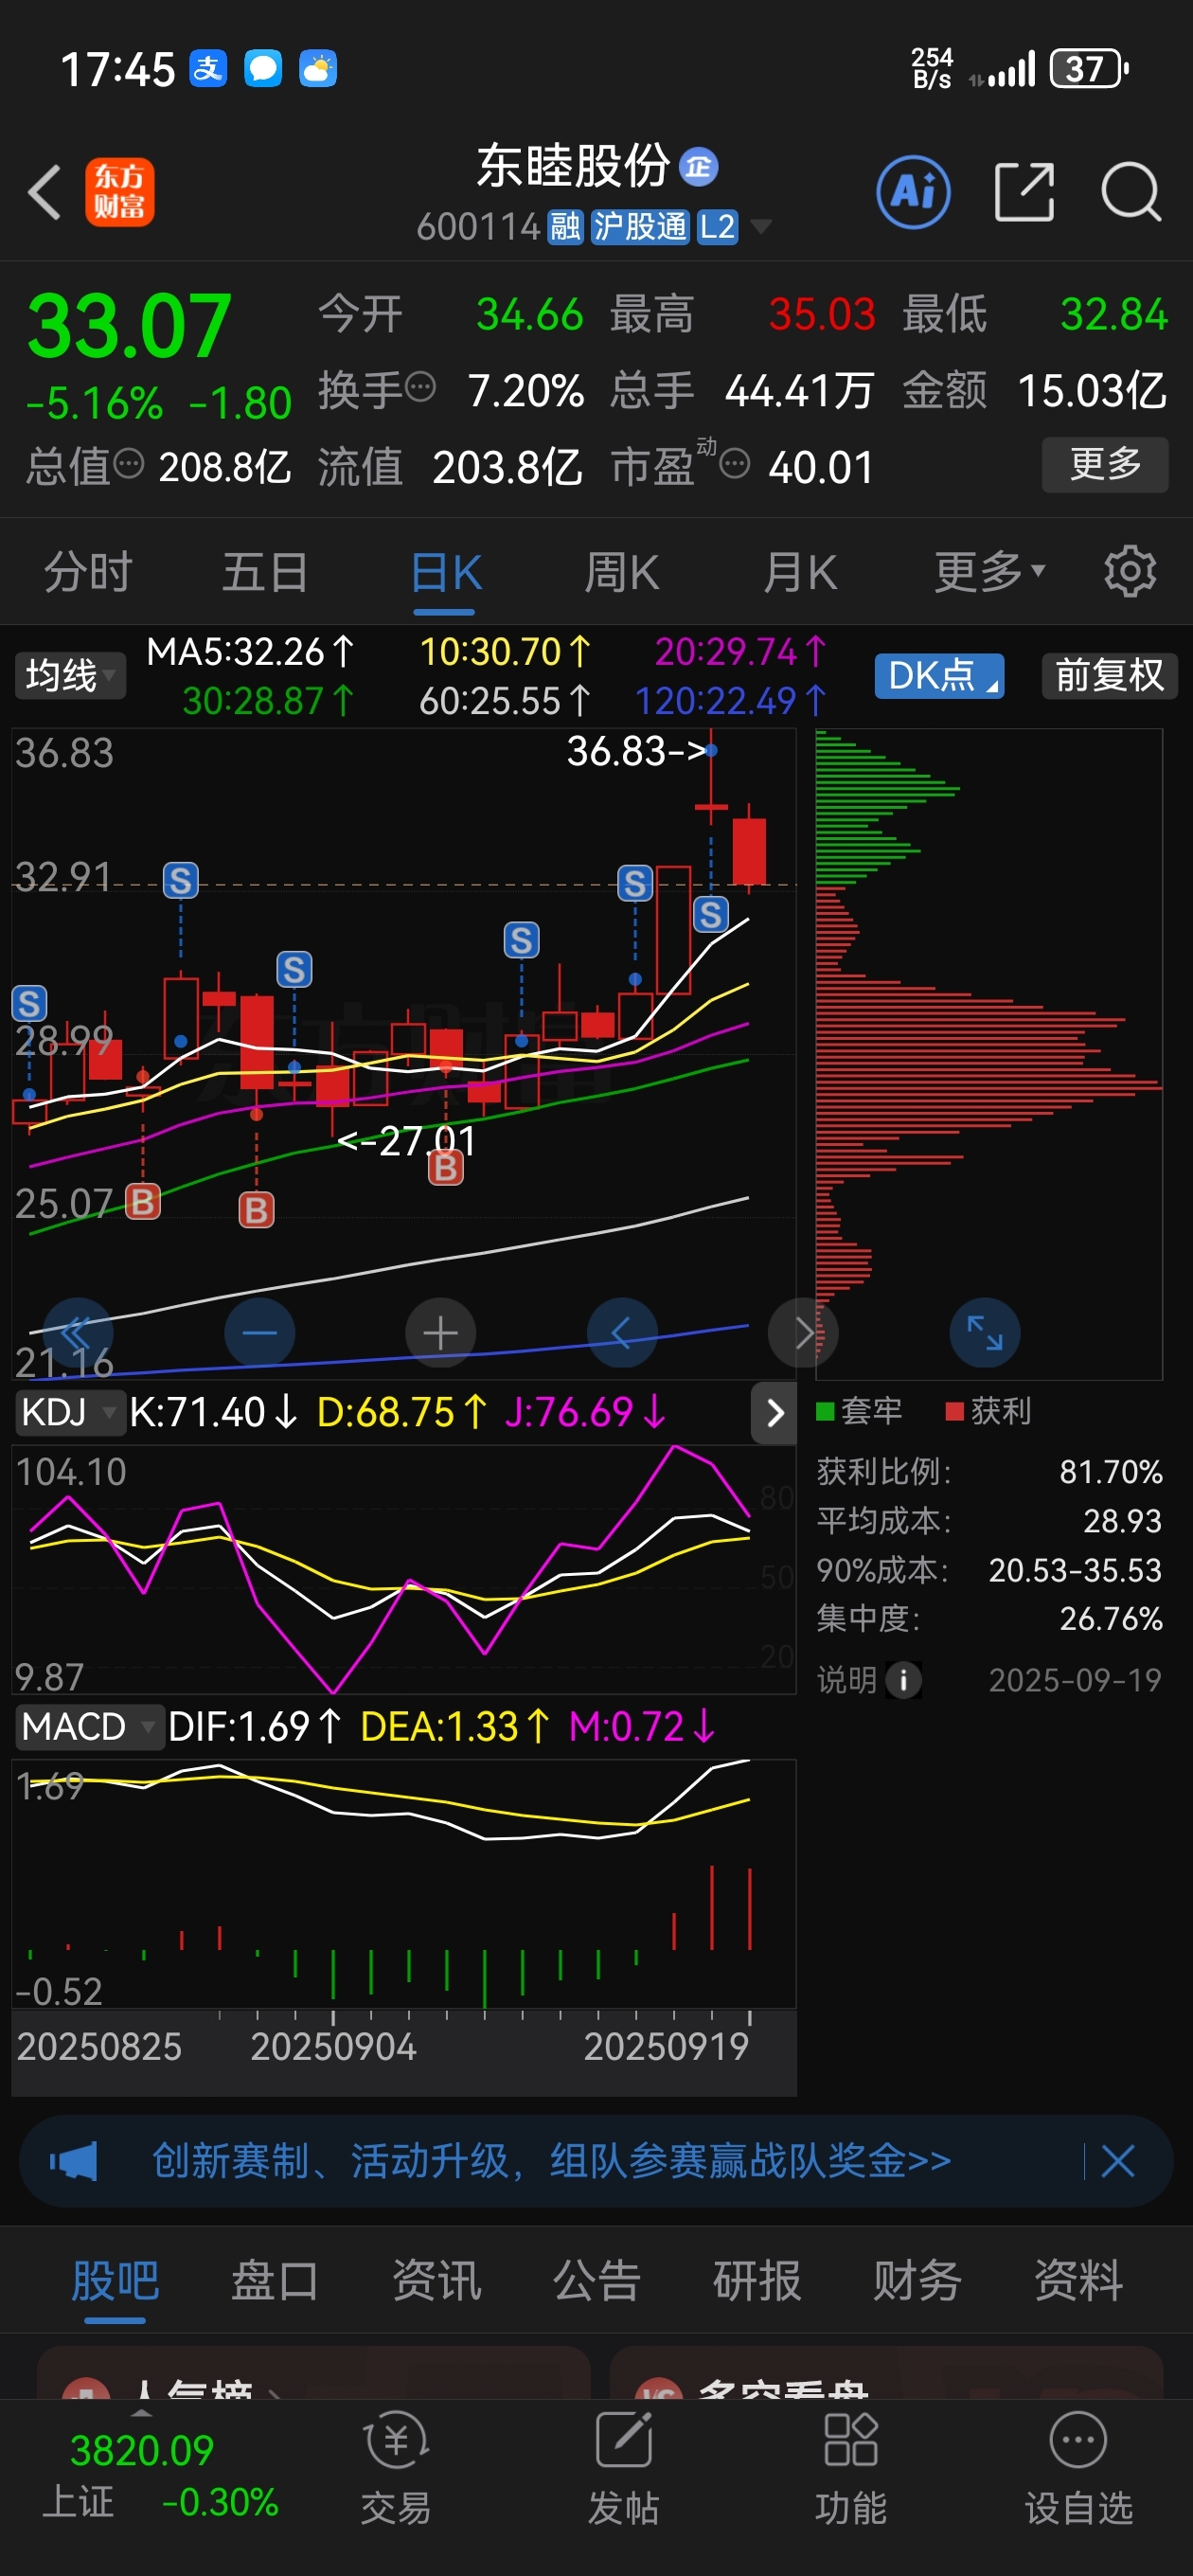This screenshot has width=1193, height=2576.
Task: Switch to 分时 tab
Action: pyautogui.click(x=89, y=572)
